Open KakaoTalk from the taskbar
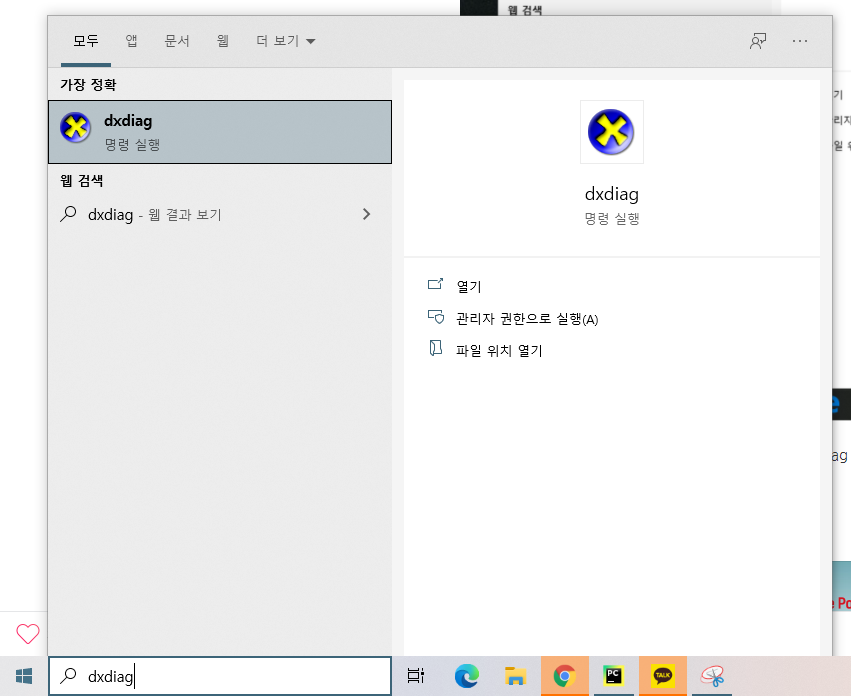 coord(663,676)
